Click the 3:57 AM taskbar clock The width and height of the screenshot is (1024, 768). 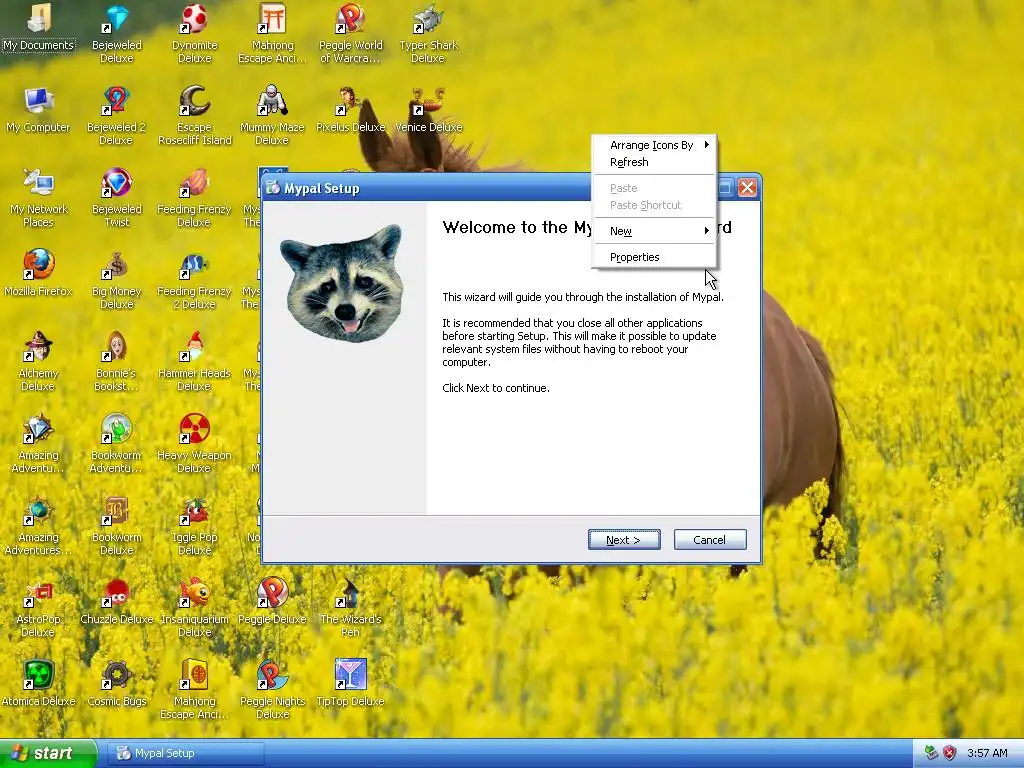(x=987, y=753)
